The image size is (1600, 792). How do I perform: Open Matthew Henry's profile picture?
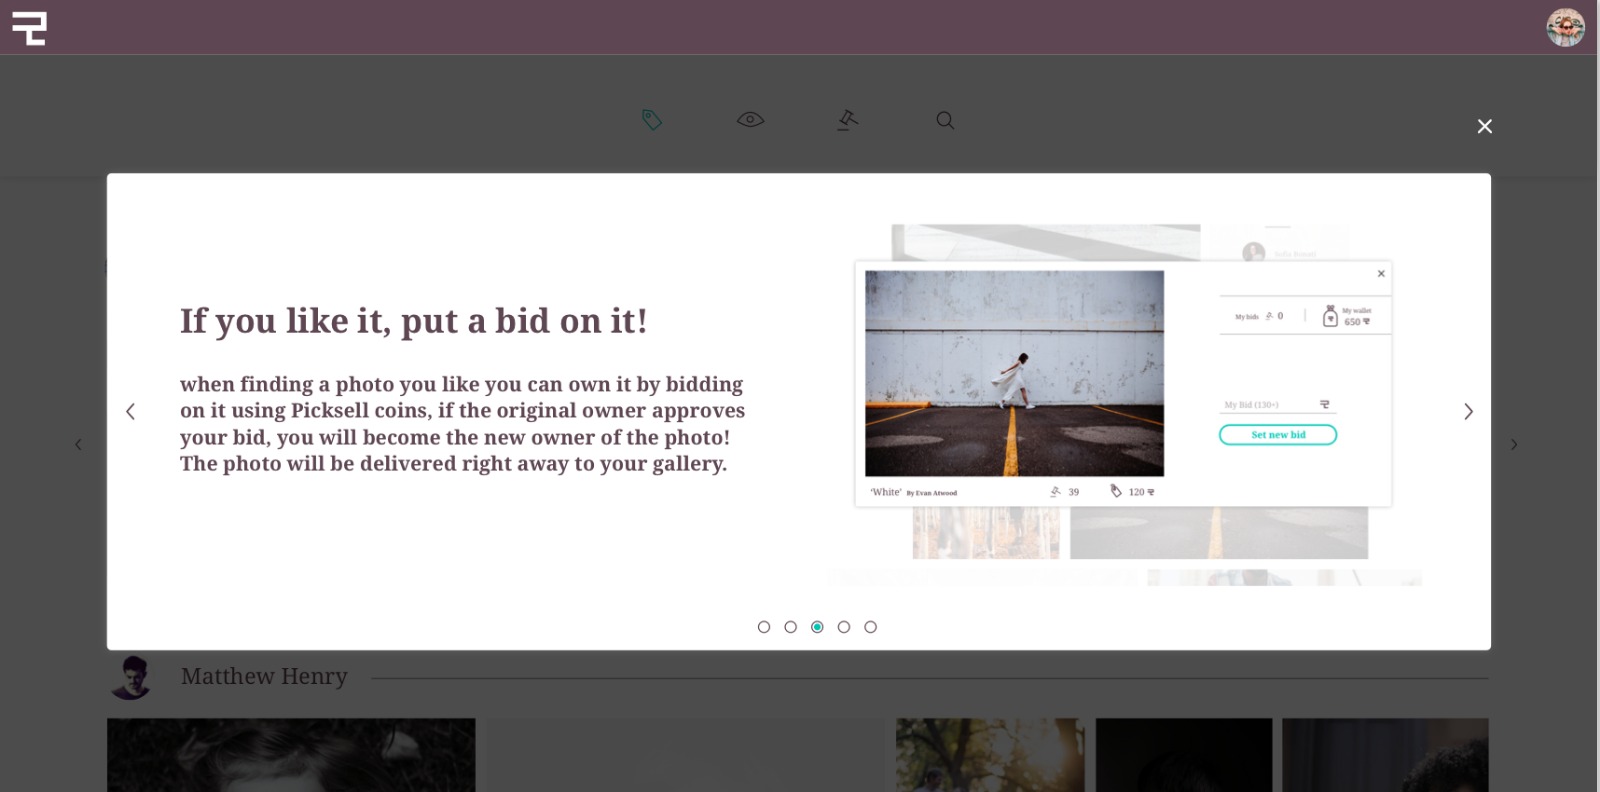point(130,677)
